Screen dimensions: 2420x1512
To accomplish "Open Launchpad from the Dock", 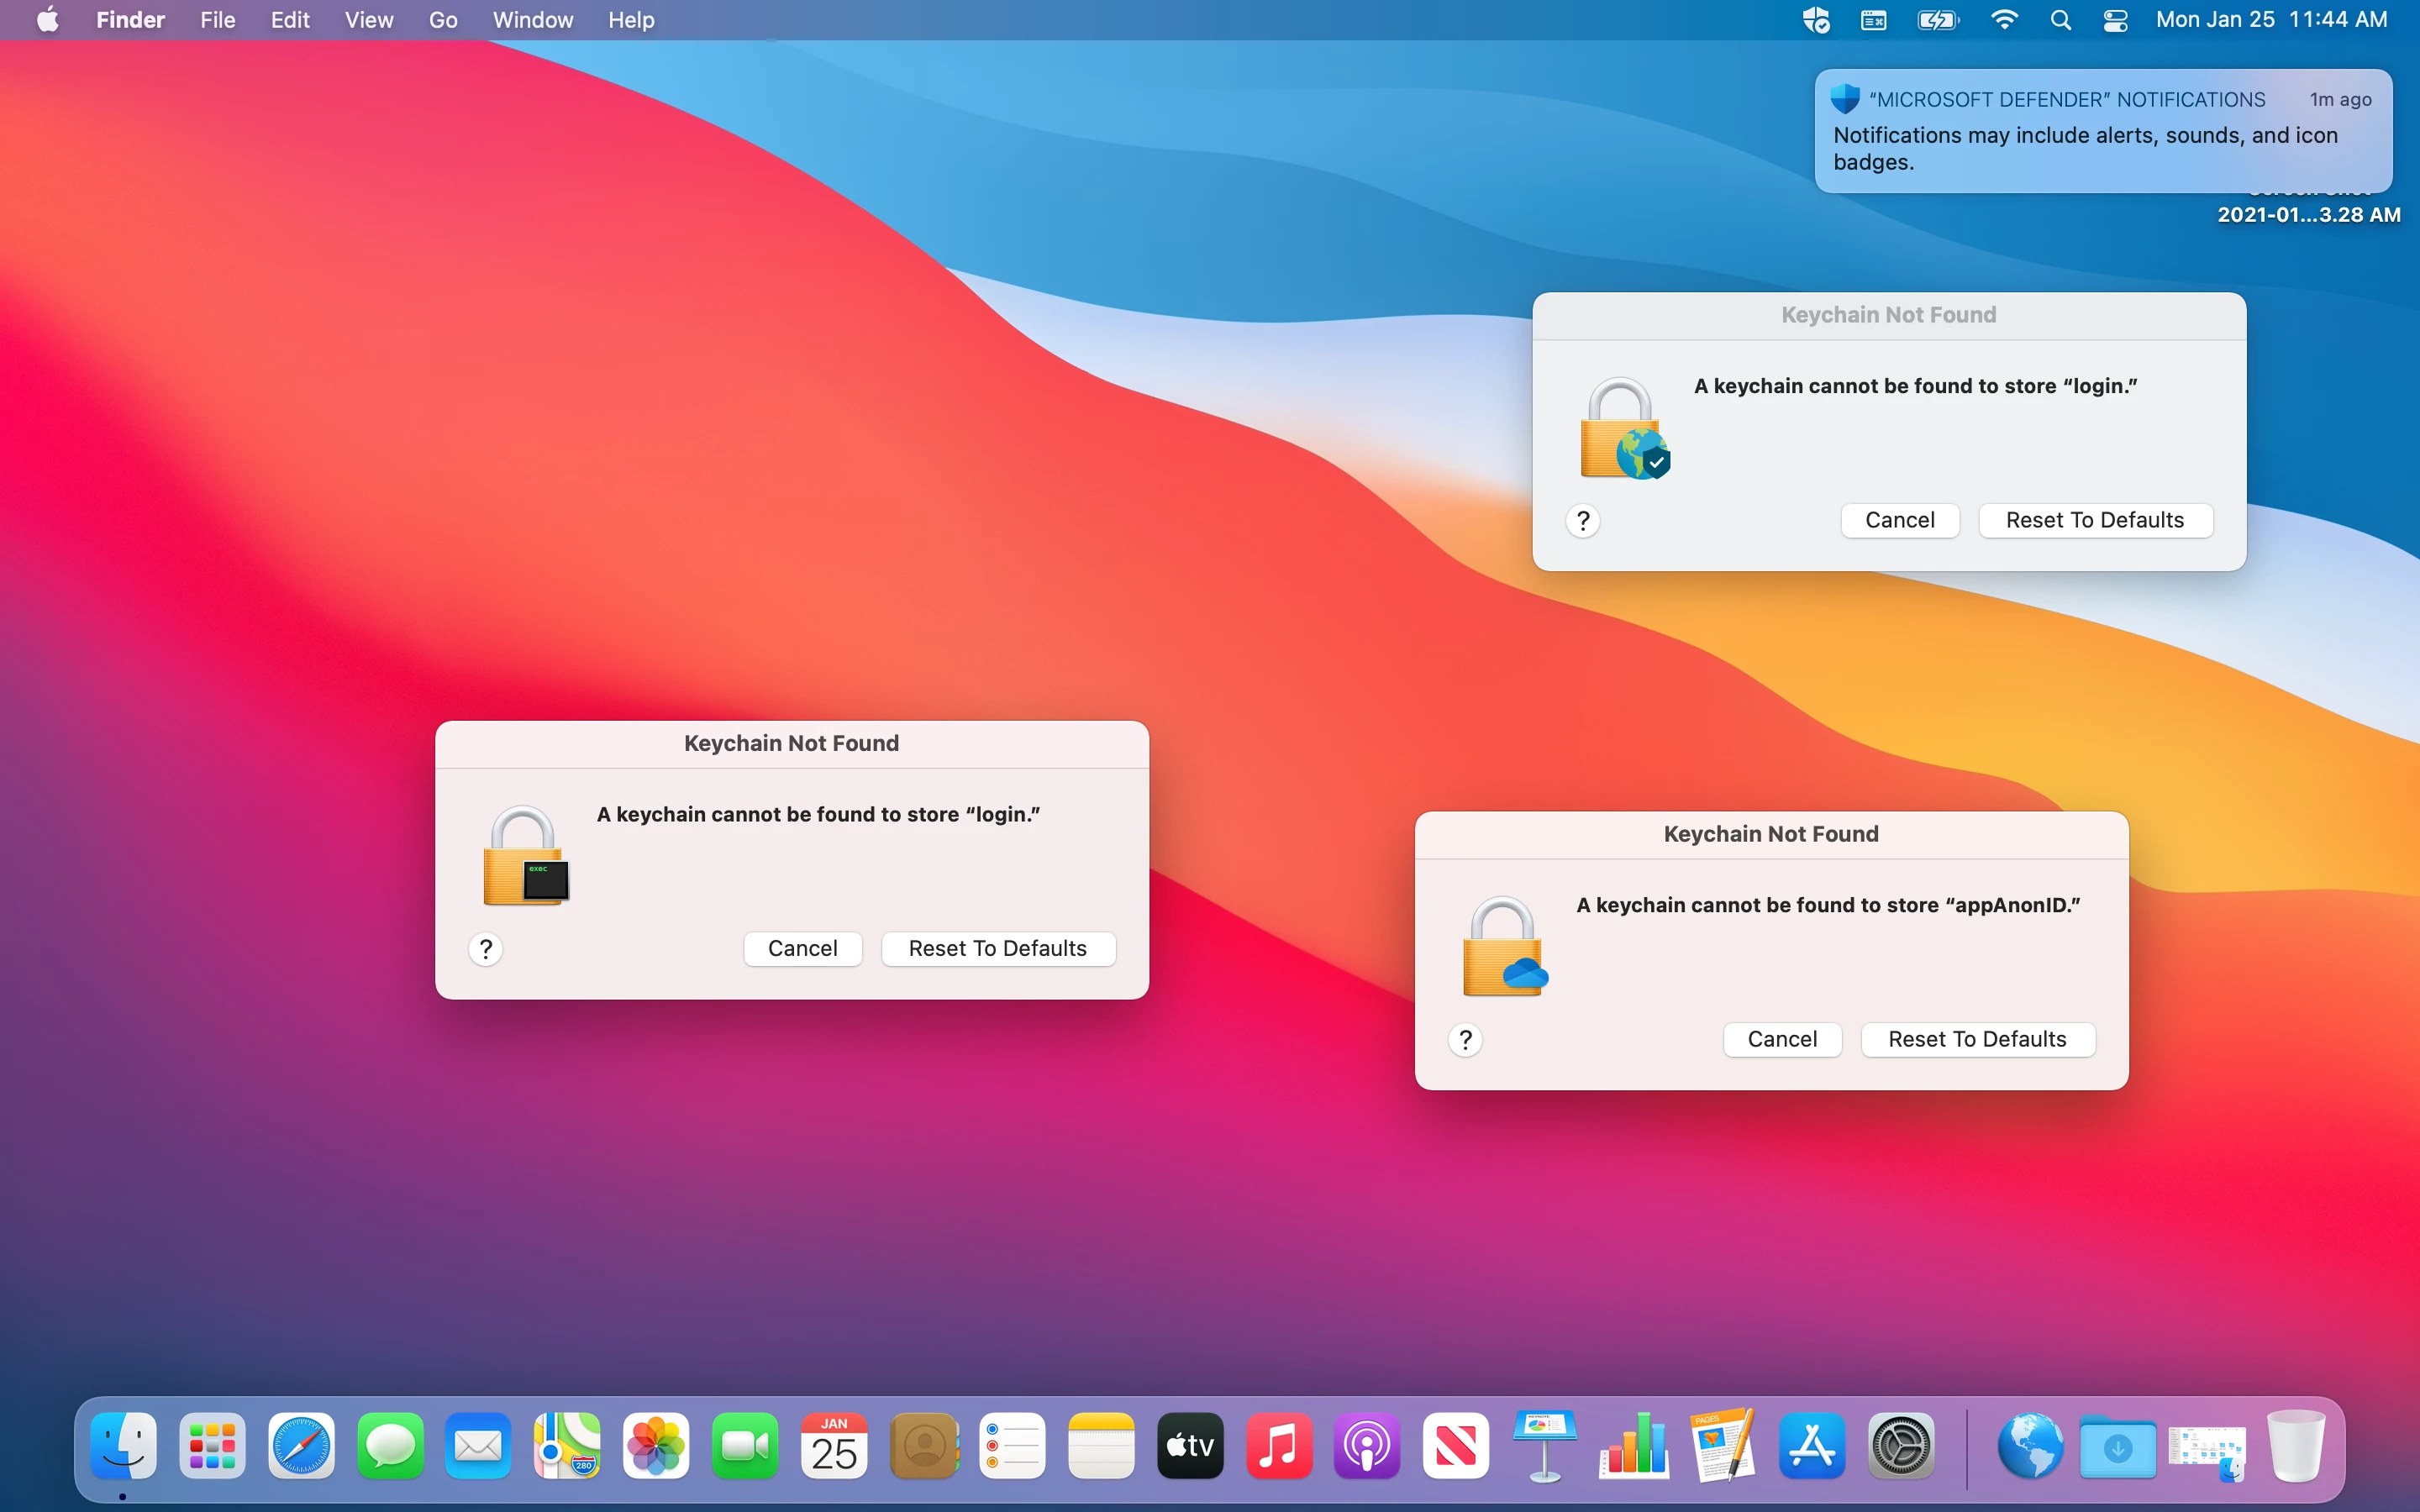I will (212, 1446).
